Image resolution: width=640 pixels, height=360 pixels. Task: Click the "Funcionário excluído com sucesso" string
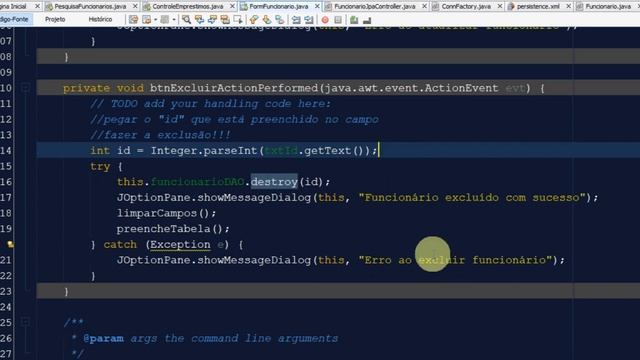(x=472, y=198)
